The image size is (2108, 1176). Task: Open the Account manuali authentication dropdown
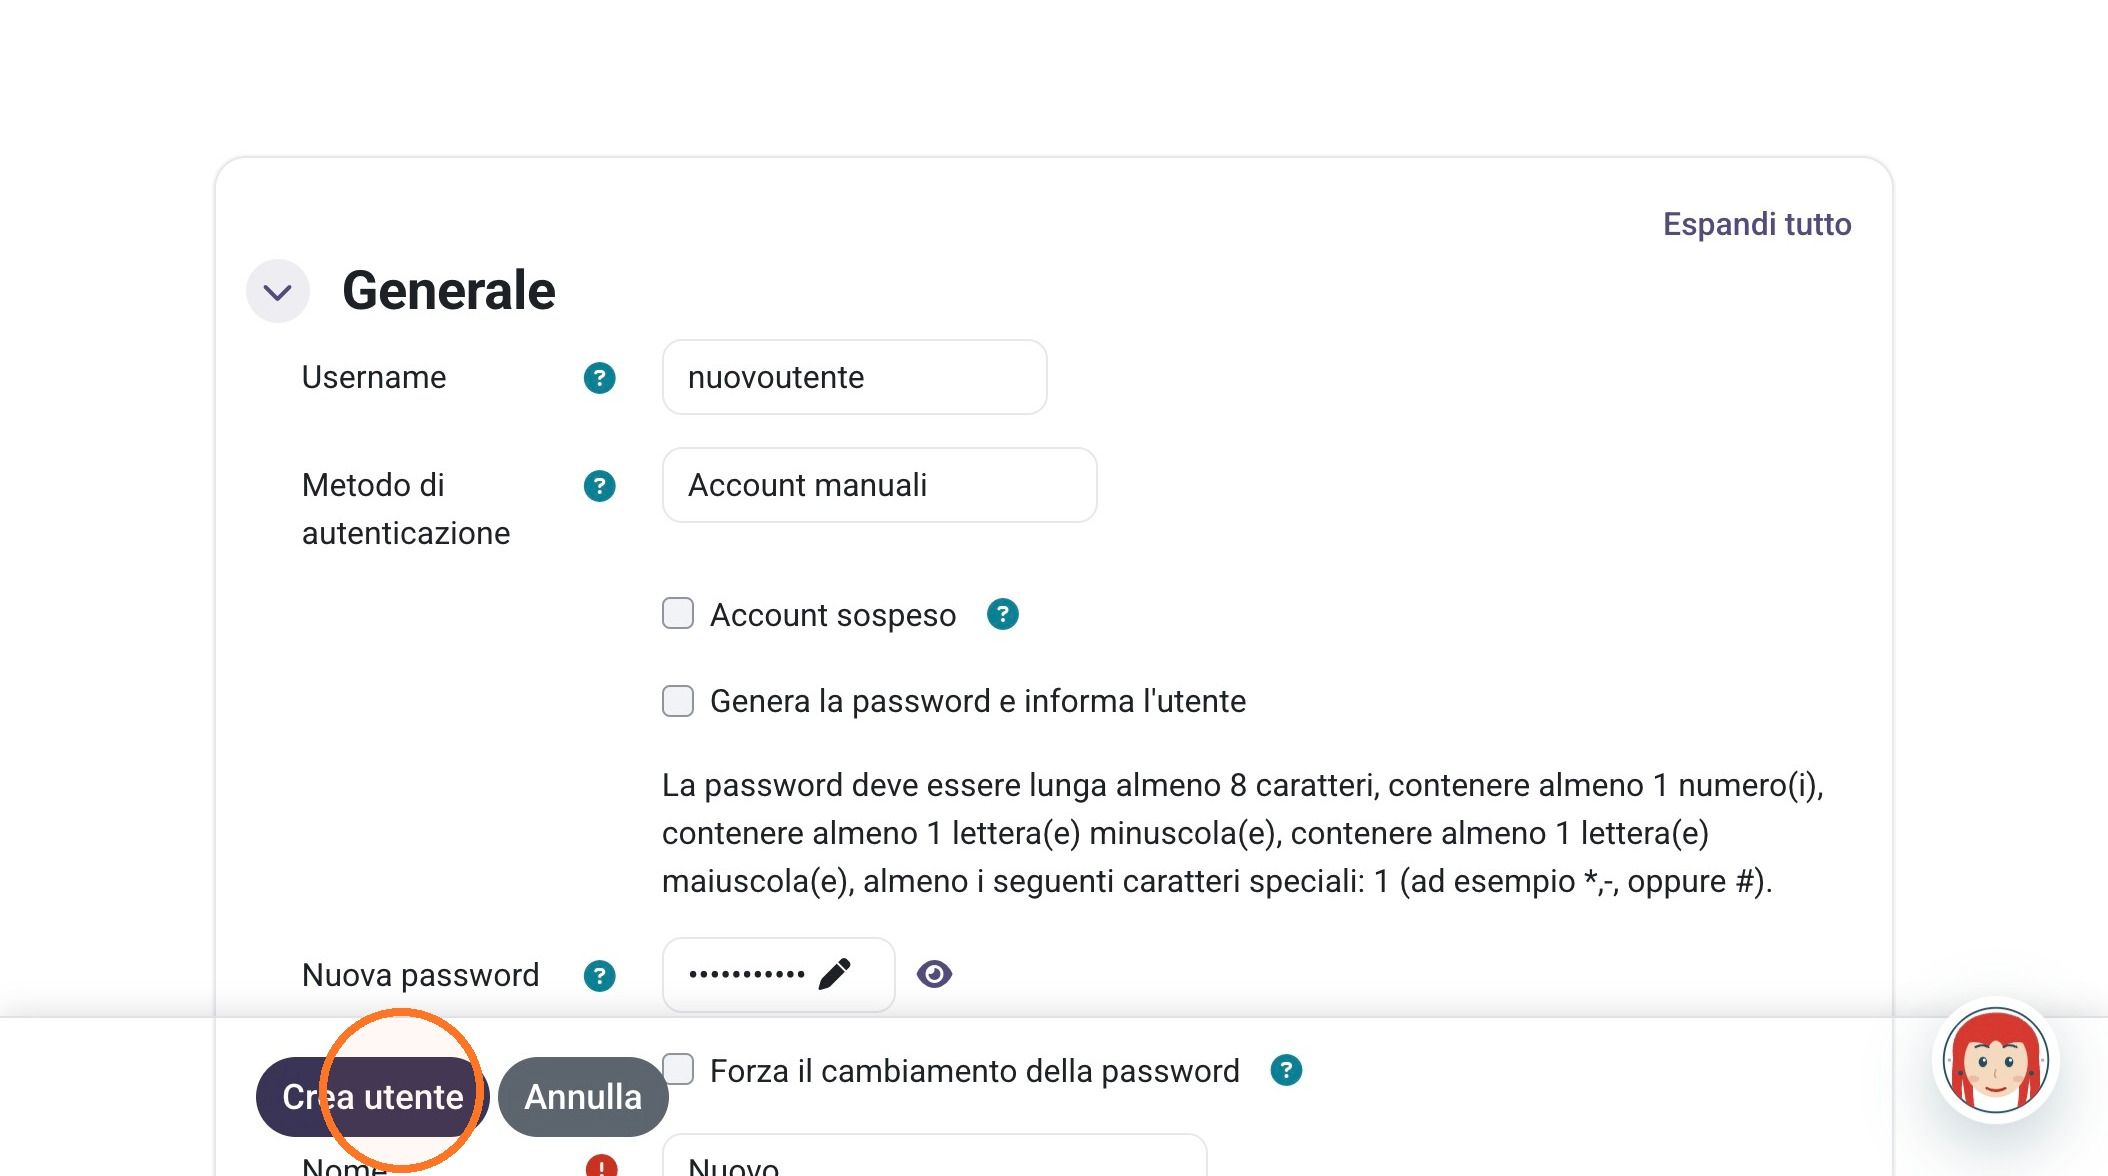point(879,485)
